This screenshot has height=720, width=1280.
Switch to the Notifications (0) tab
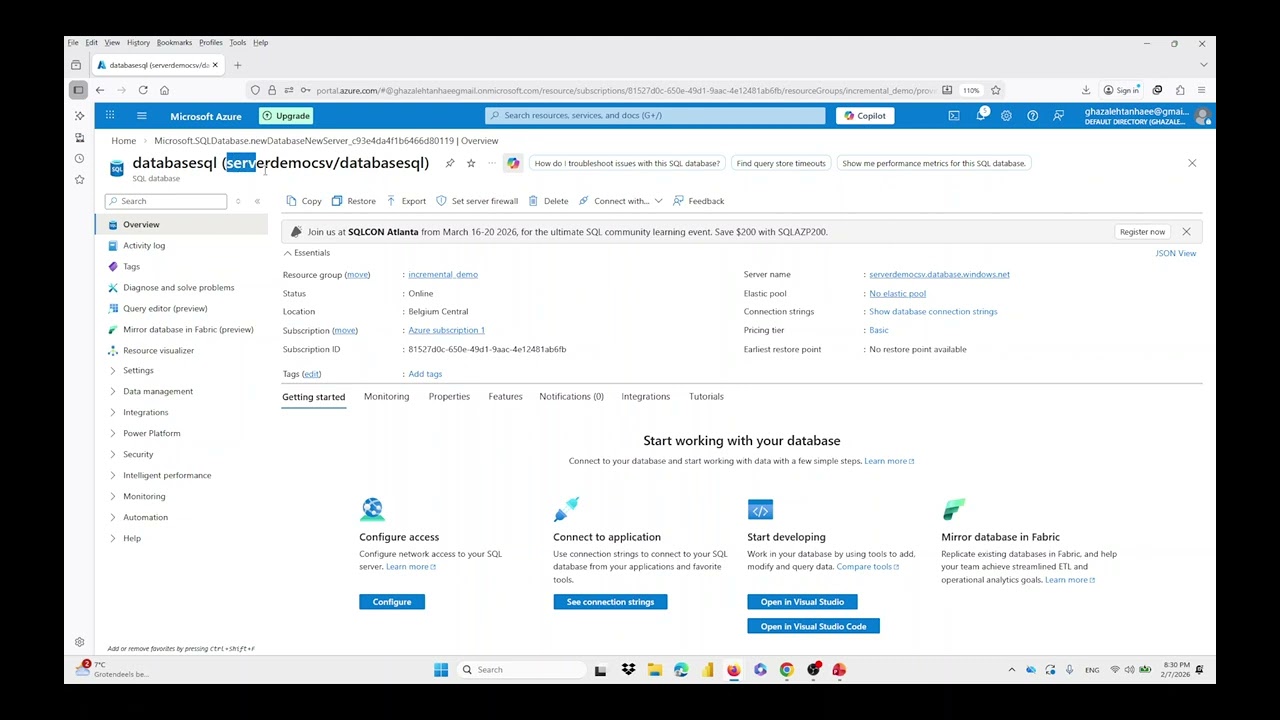(x=571, y=397)
